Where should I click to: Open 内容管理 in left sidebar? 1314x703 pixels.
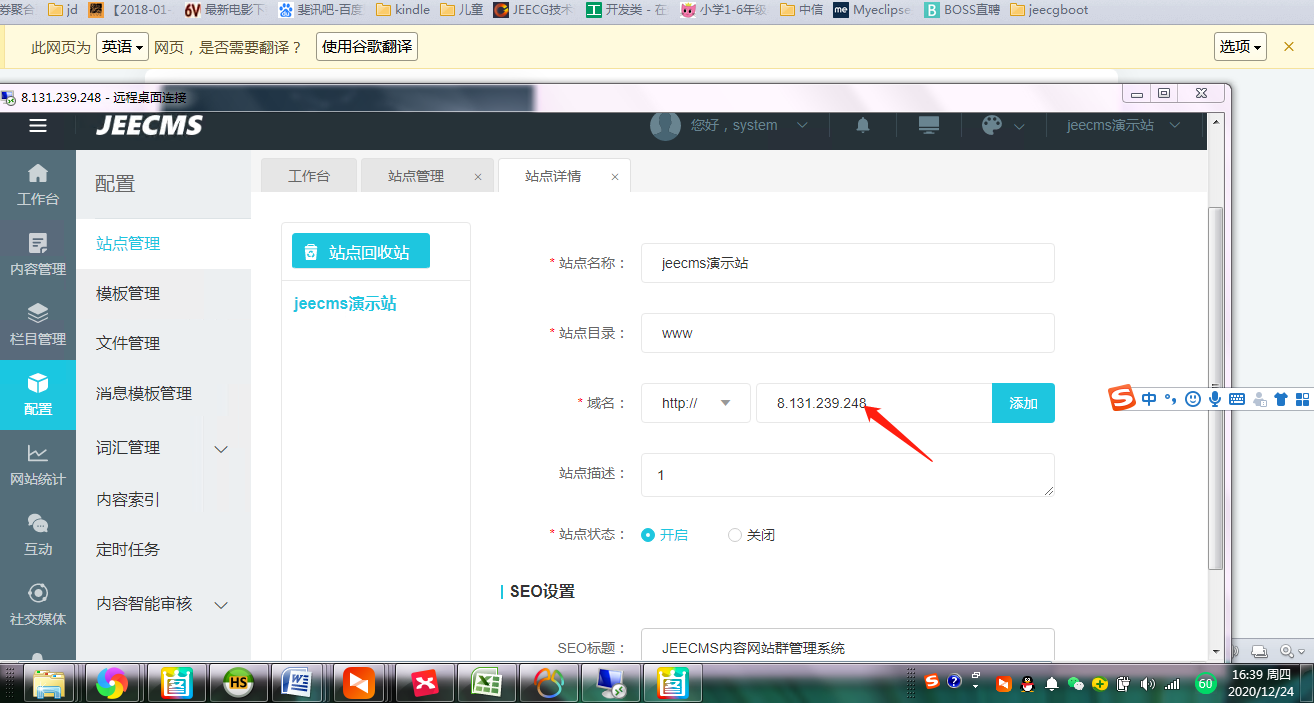(38, 255)
